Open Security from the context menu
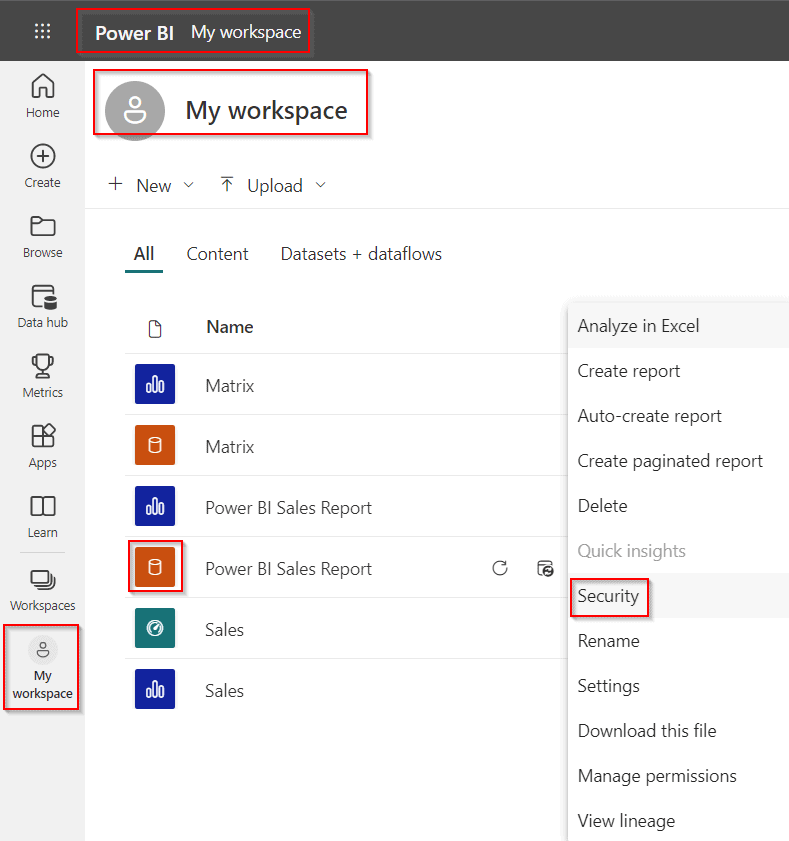The height and width of the screenshot is (841, 789). [x=678, y=596]
